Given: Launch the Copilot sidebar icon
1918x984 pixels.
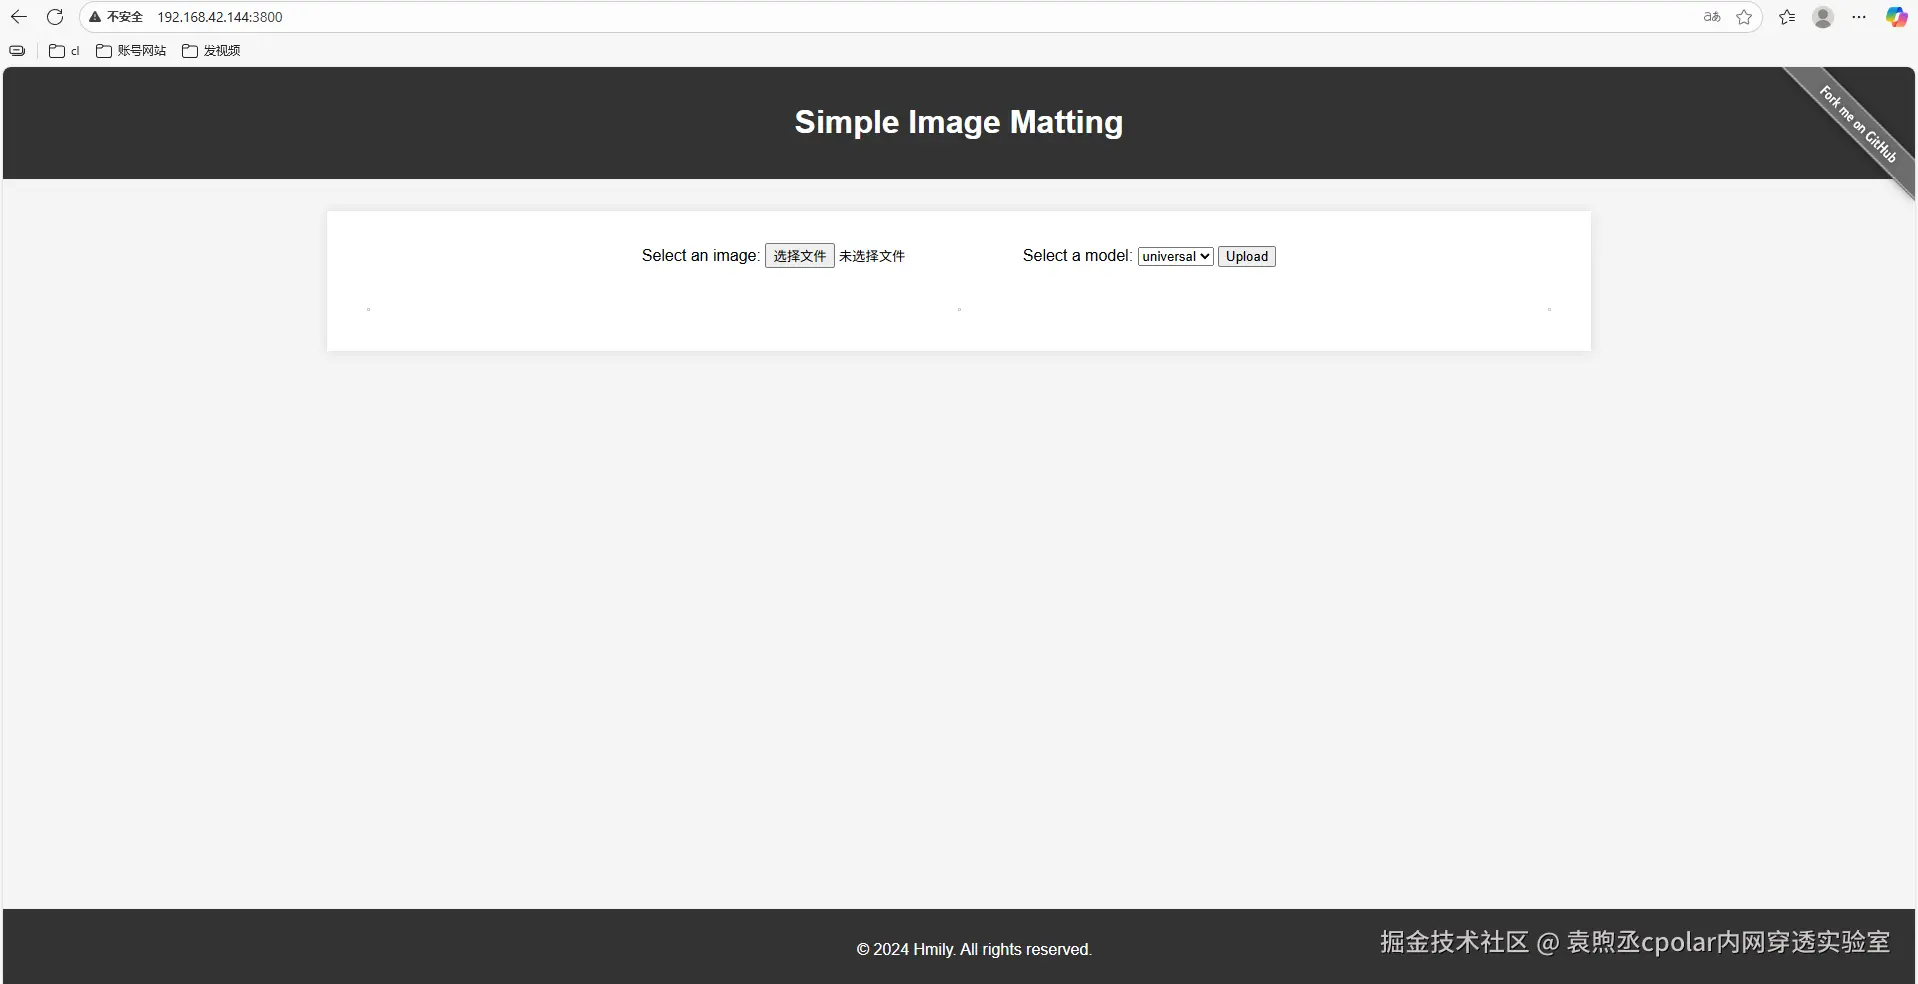Looking at the screenshot, I should pos(1896,17).
